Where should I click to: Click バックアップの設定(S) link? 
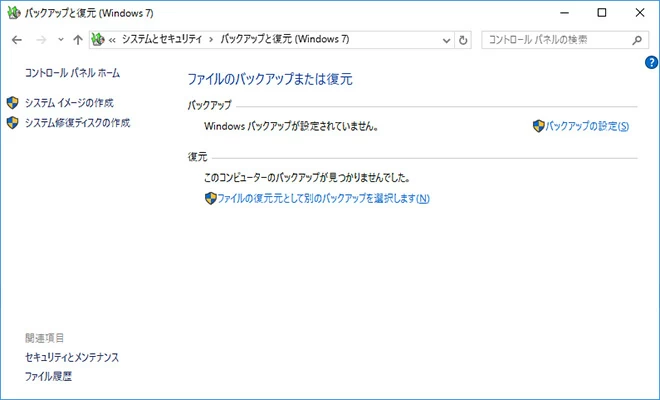coord(587,126)
